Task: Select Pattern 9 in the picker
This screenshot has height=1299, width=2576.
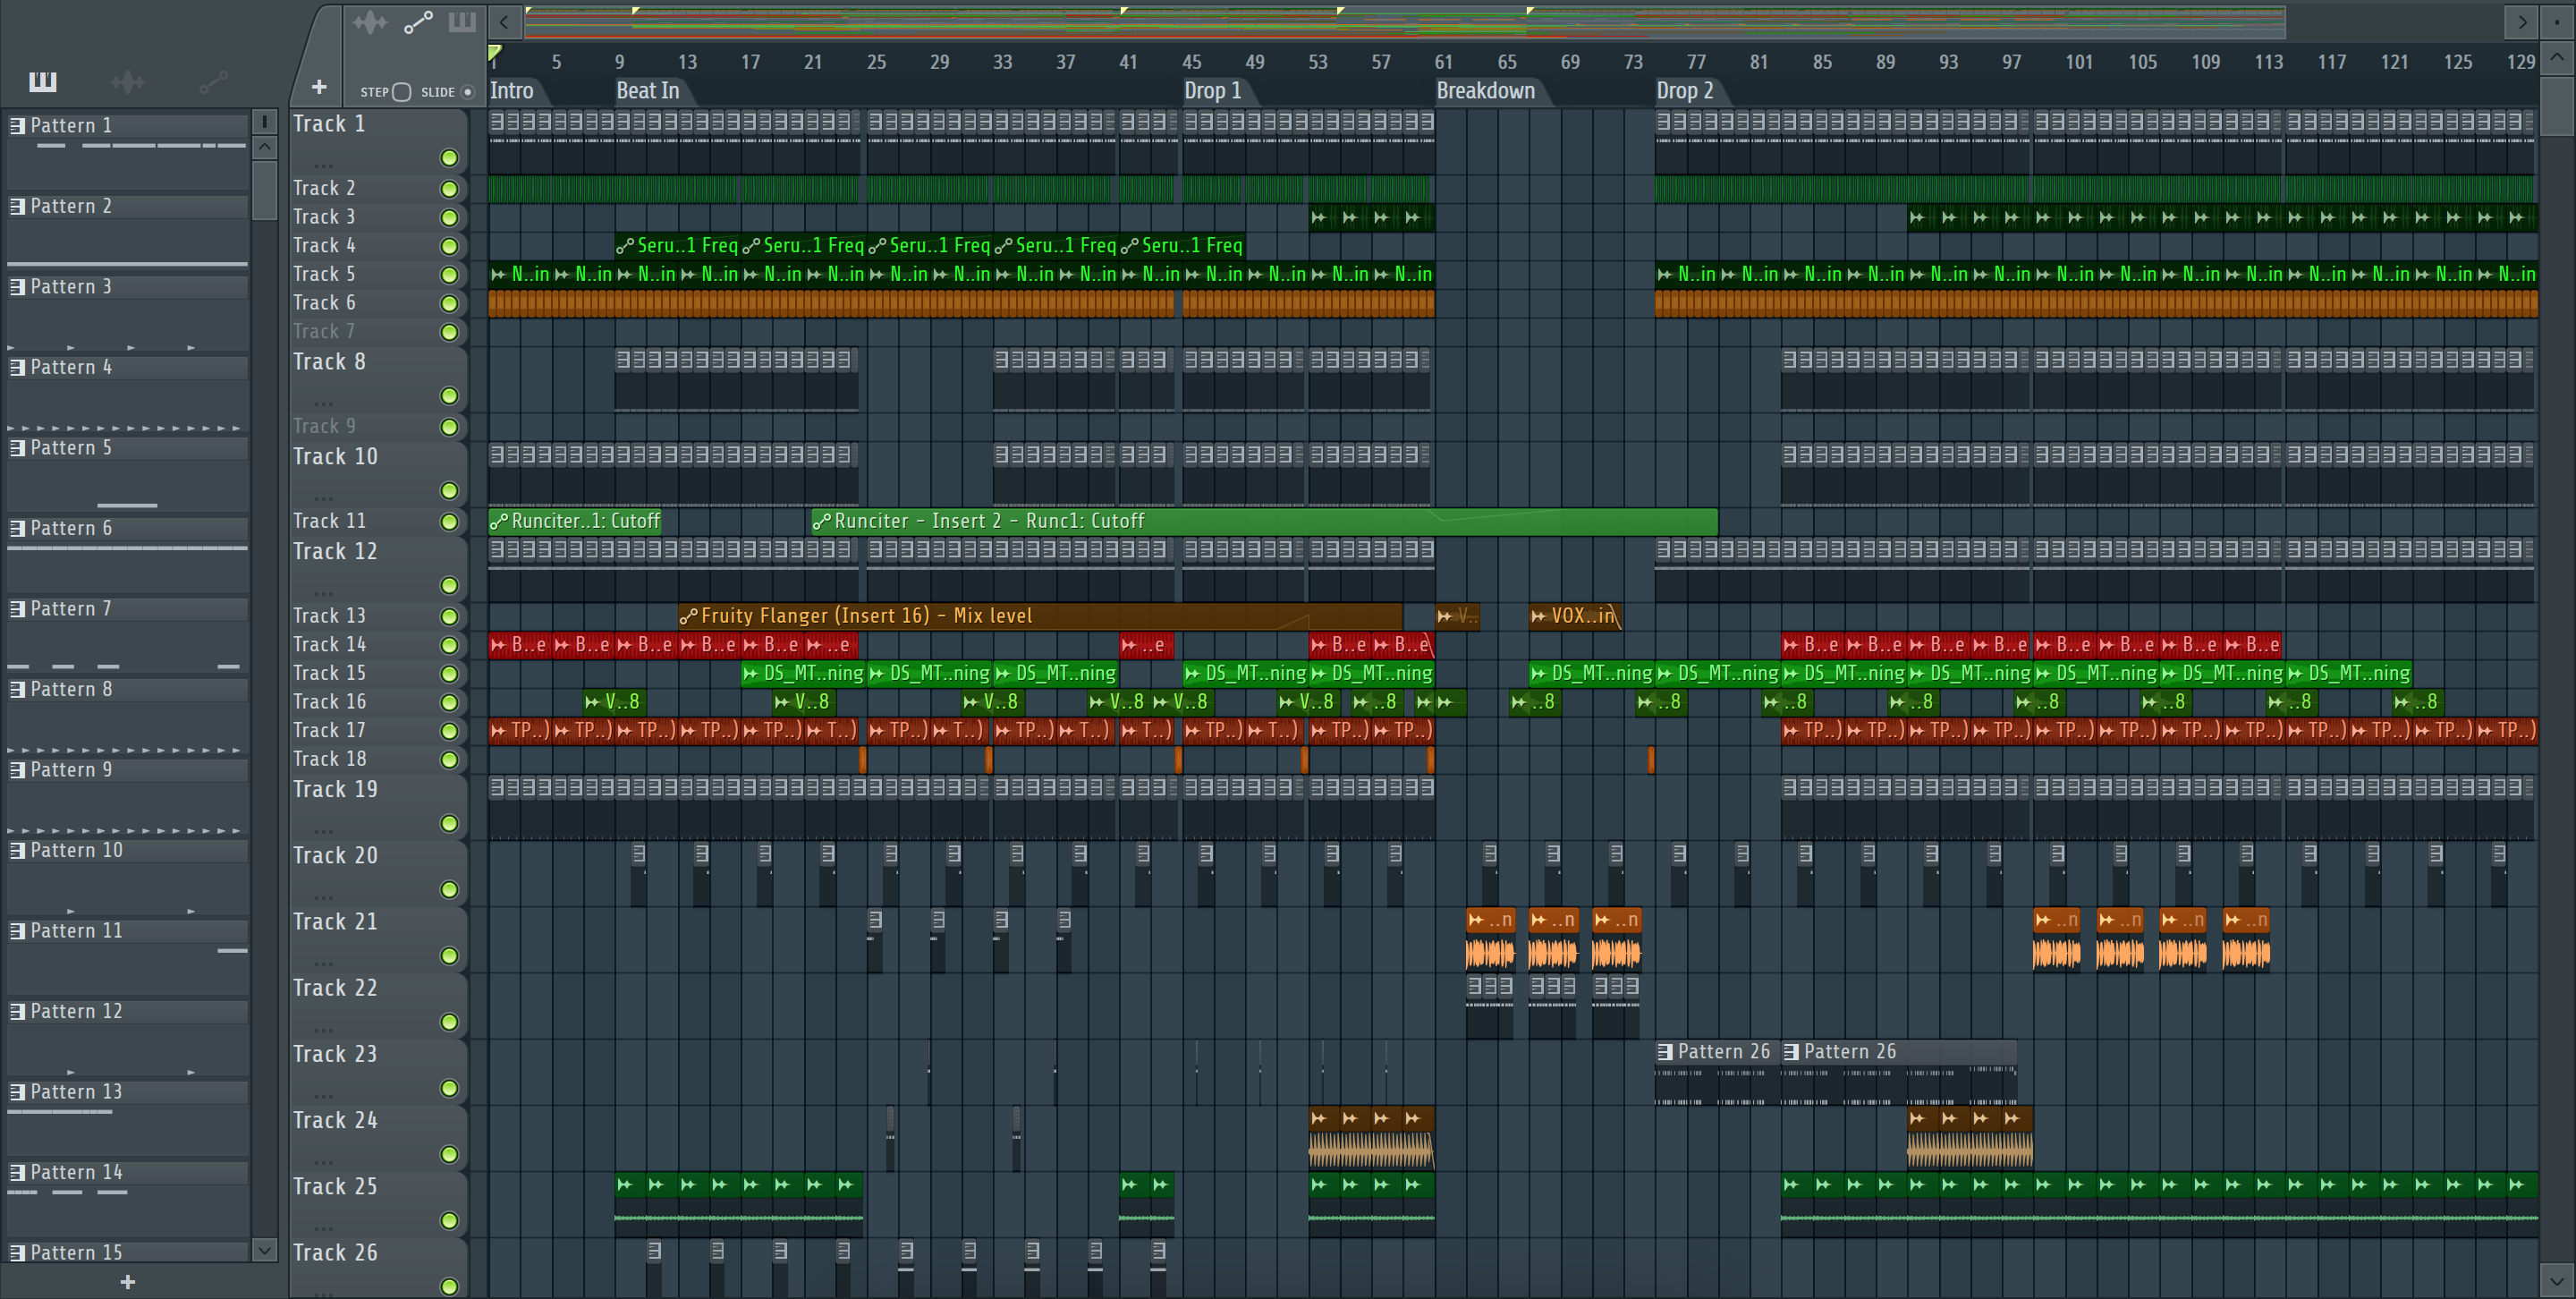Action: click(x=127, y=770)
